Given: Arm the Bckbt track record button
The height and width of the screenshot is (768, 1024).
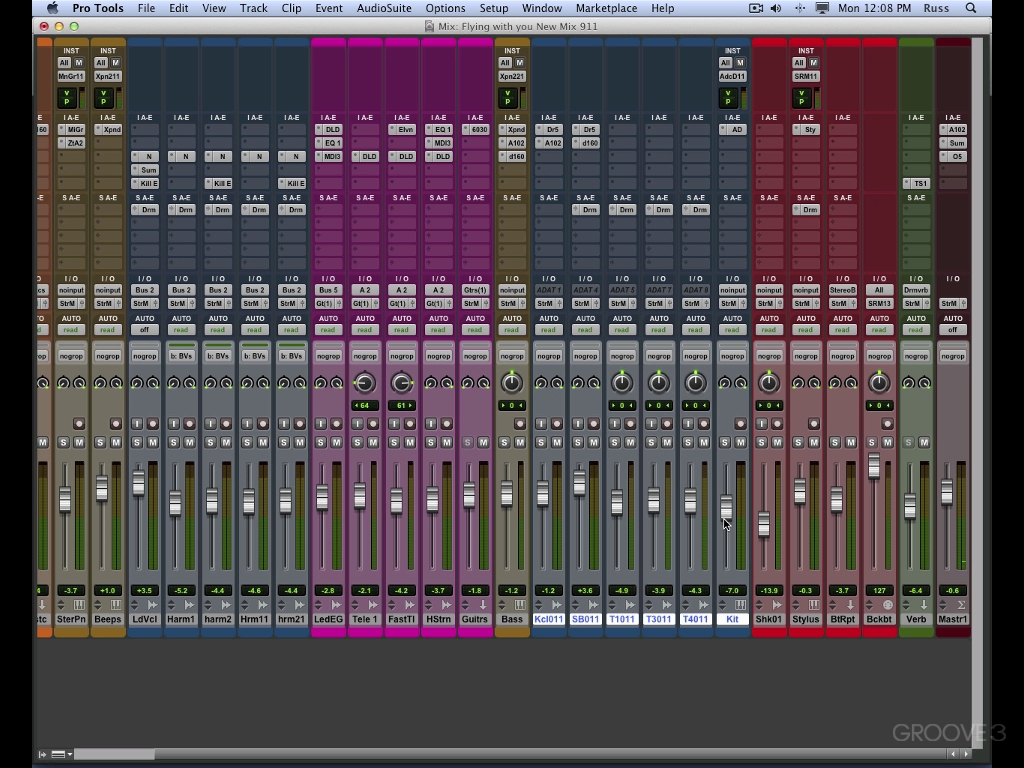Looking at the screenshot, I should pos(887,424).
